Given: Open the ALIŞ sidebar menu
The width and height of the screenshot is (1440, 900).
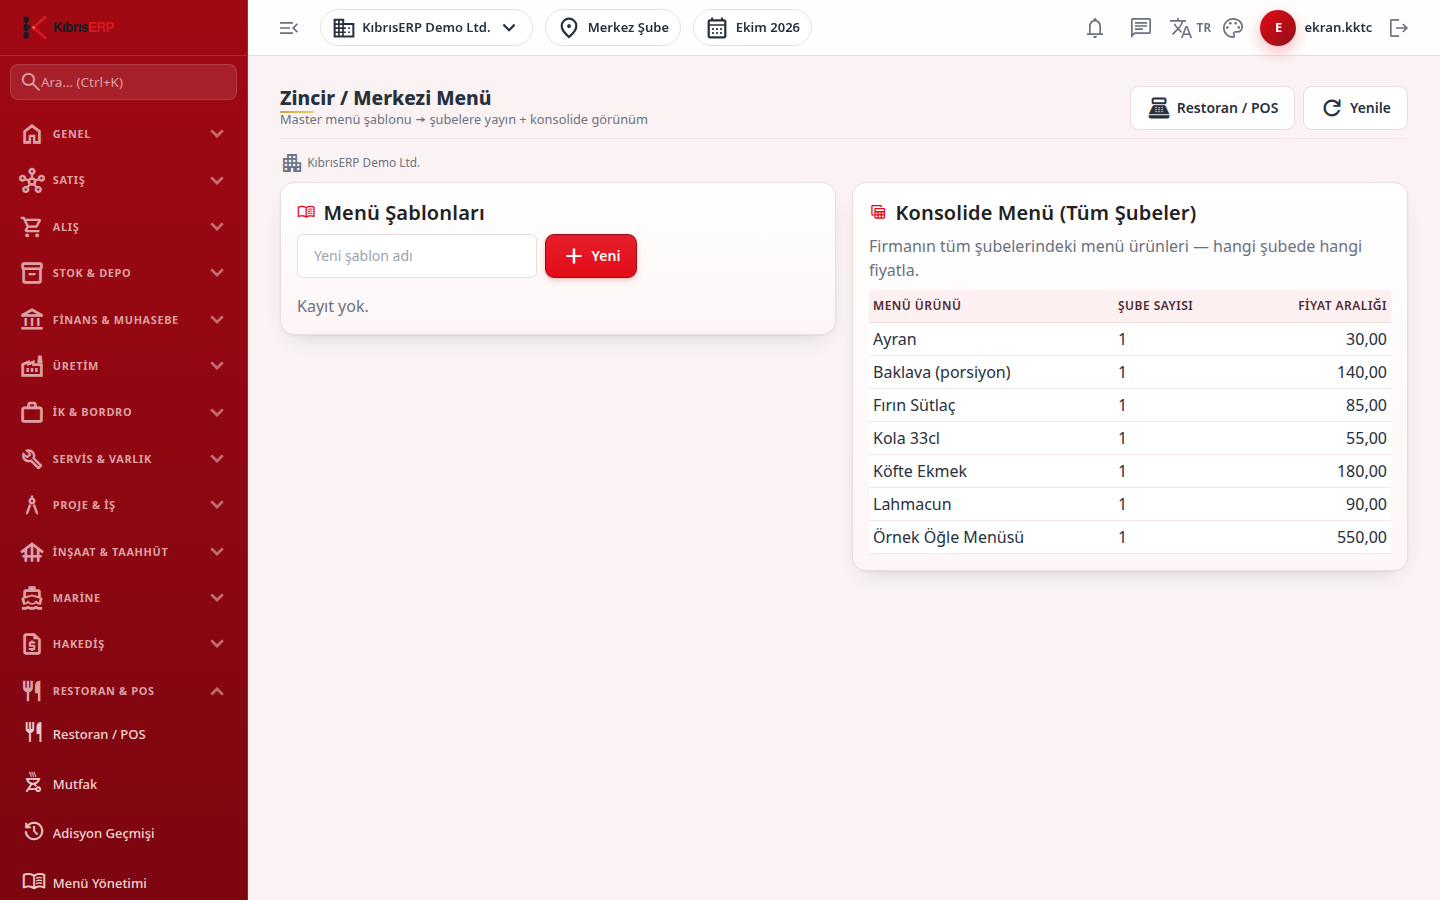Looking at the screenshot, I should click(124, 227).
